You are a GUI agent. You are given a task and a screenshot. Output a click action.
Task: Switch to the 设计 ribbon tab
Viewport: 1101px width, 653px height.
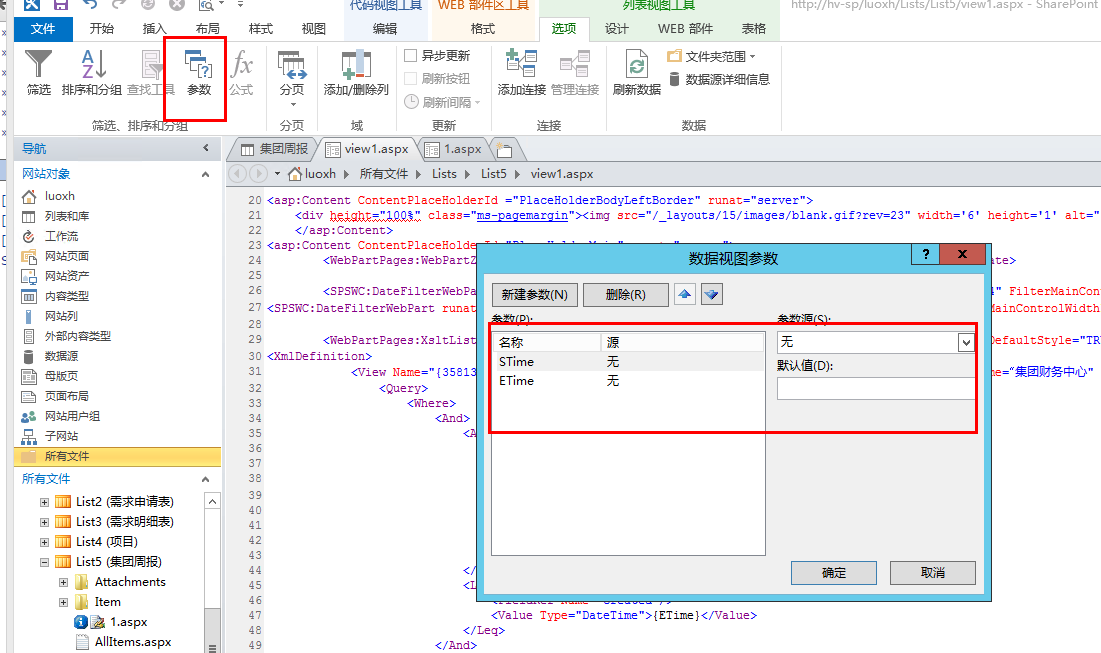pyautogui.click(x=616, y=28)
